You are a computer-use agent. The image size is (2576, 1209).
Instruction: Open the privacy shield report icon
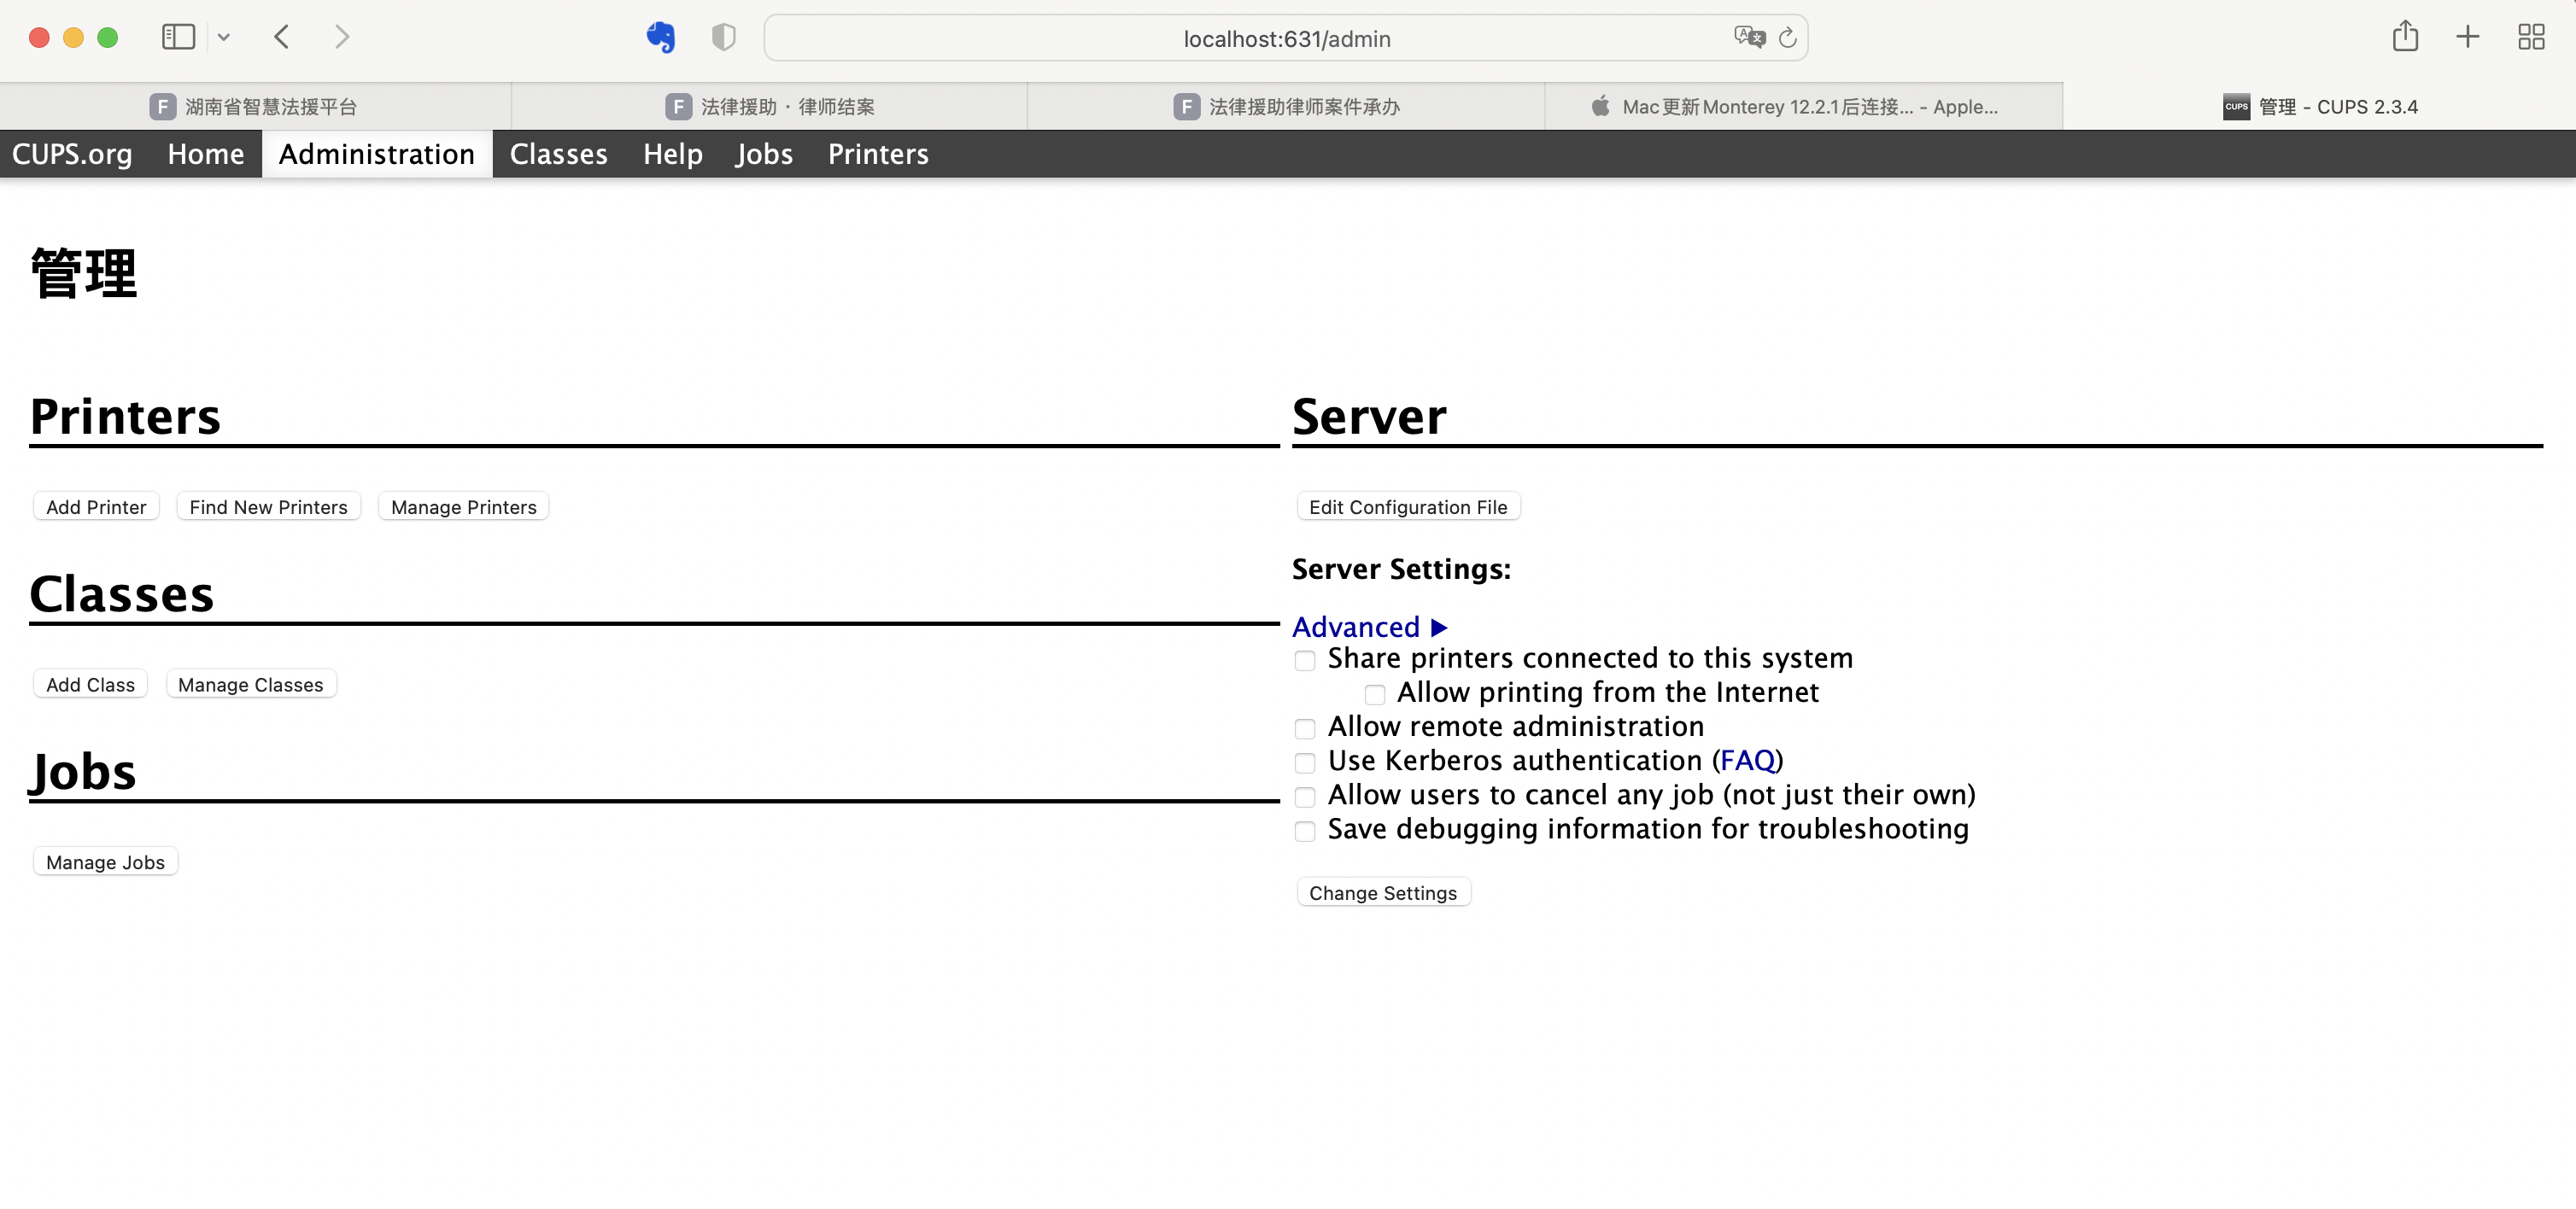723,38
